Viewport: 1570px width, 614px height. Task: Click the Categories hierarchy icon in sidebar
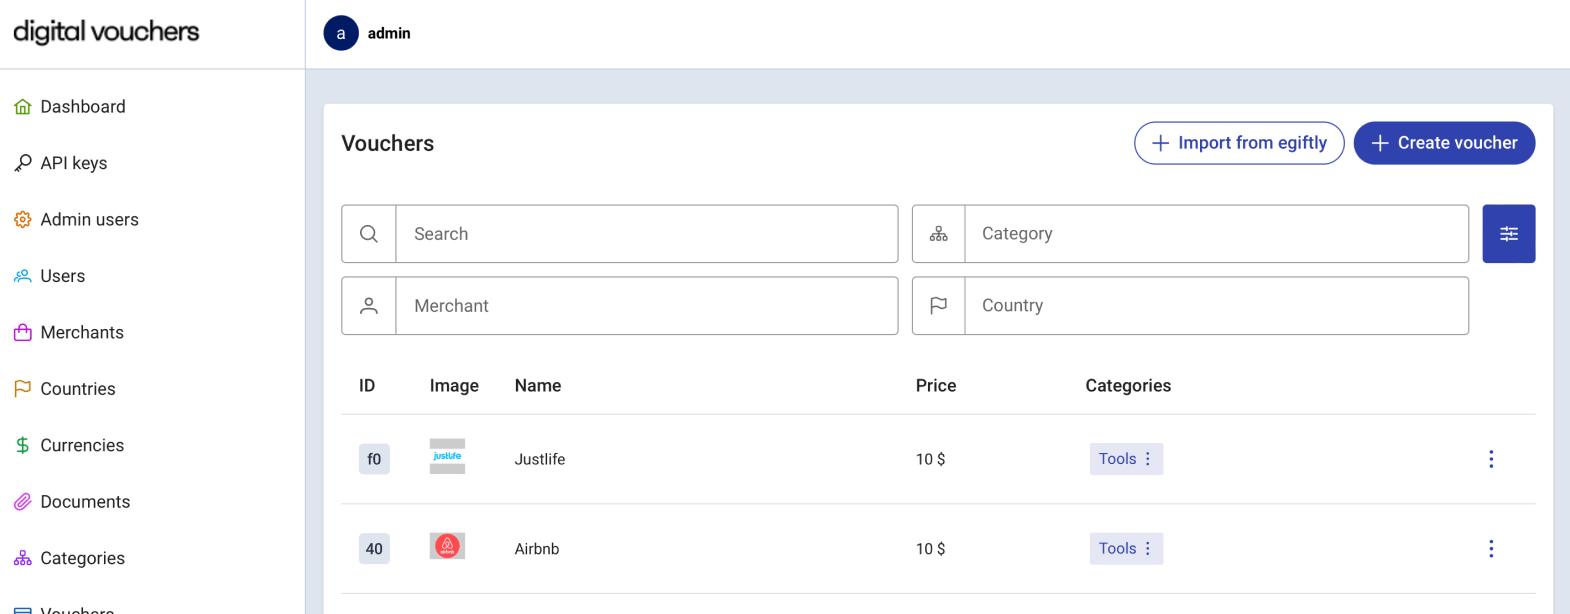[22, 558]
